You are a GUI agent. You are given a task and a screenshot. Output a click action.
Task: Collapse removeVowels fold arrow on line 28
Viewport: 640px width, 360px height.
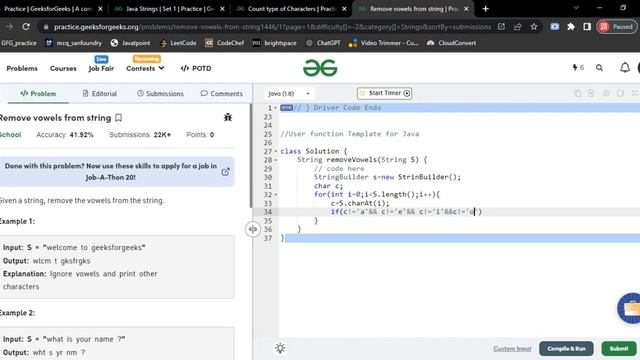pyautogui.click(x=276, y=160)
